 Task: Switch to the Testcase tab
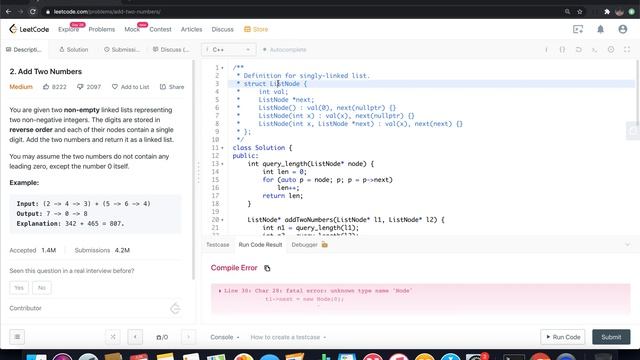click(x=218, y=244)
